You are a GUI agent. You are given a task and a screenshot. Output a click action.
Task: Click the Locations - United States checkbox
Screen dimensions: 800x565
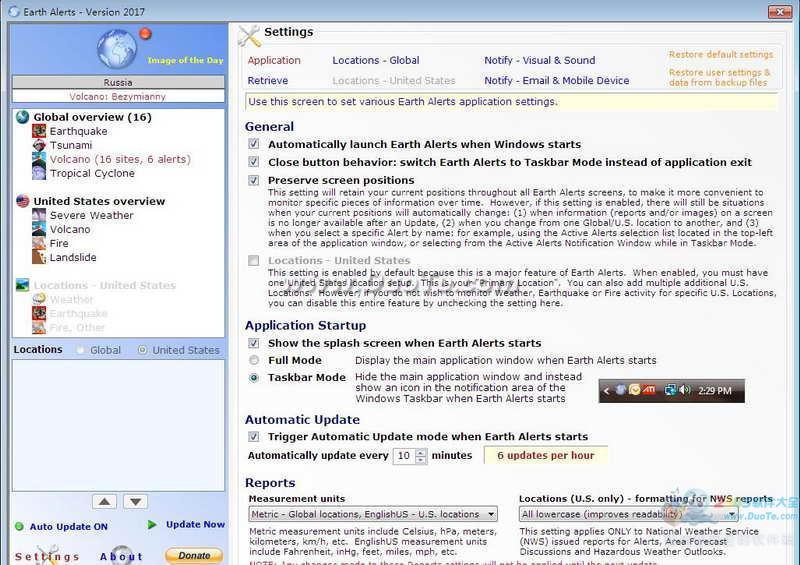(254, 260)
